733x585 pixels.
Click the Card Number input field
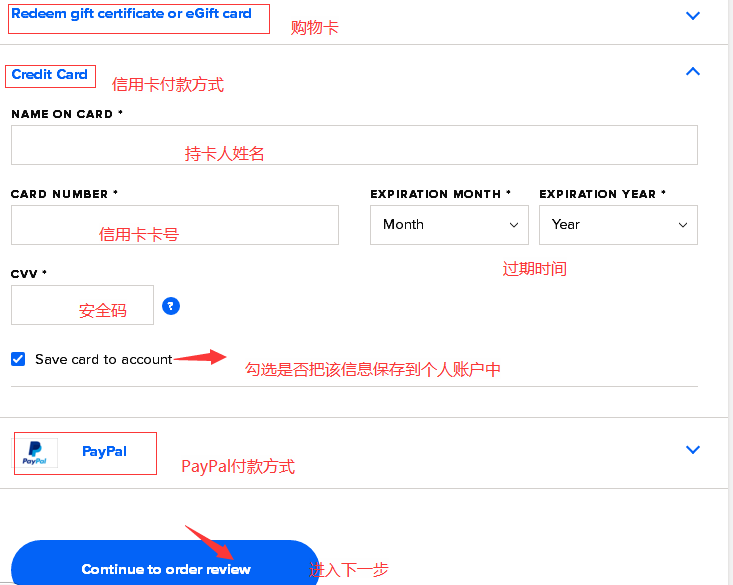[175, 225]
